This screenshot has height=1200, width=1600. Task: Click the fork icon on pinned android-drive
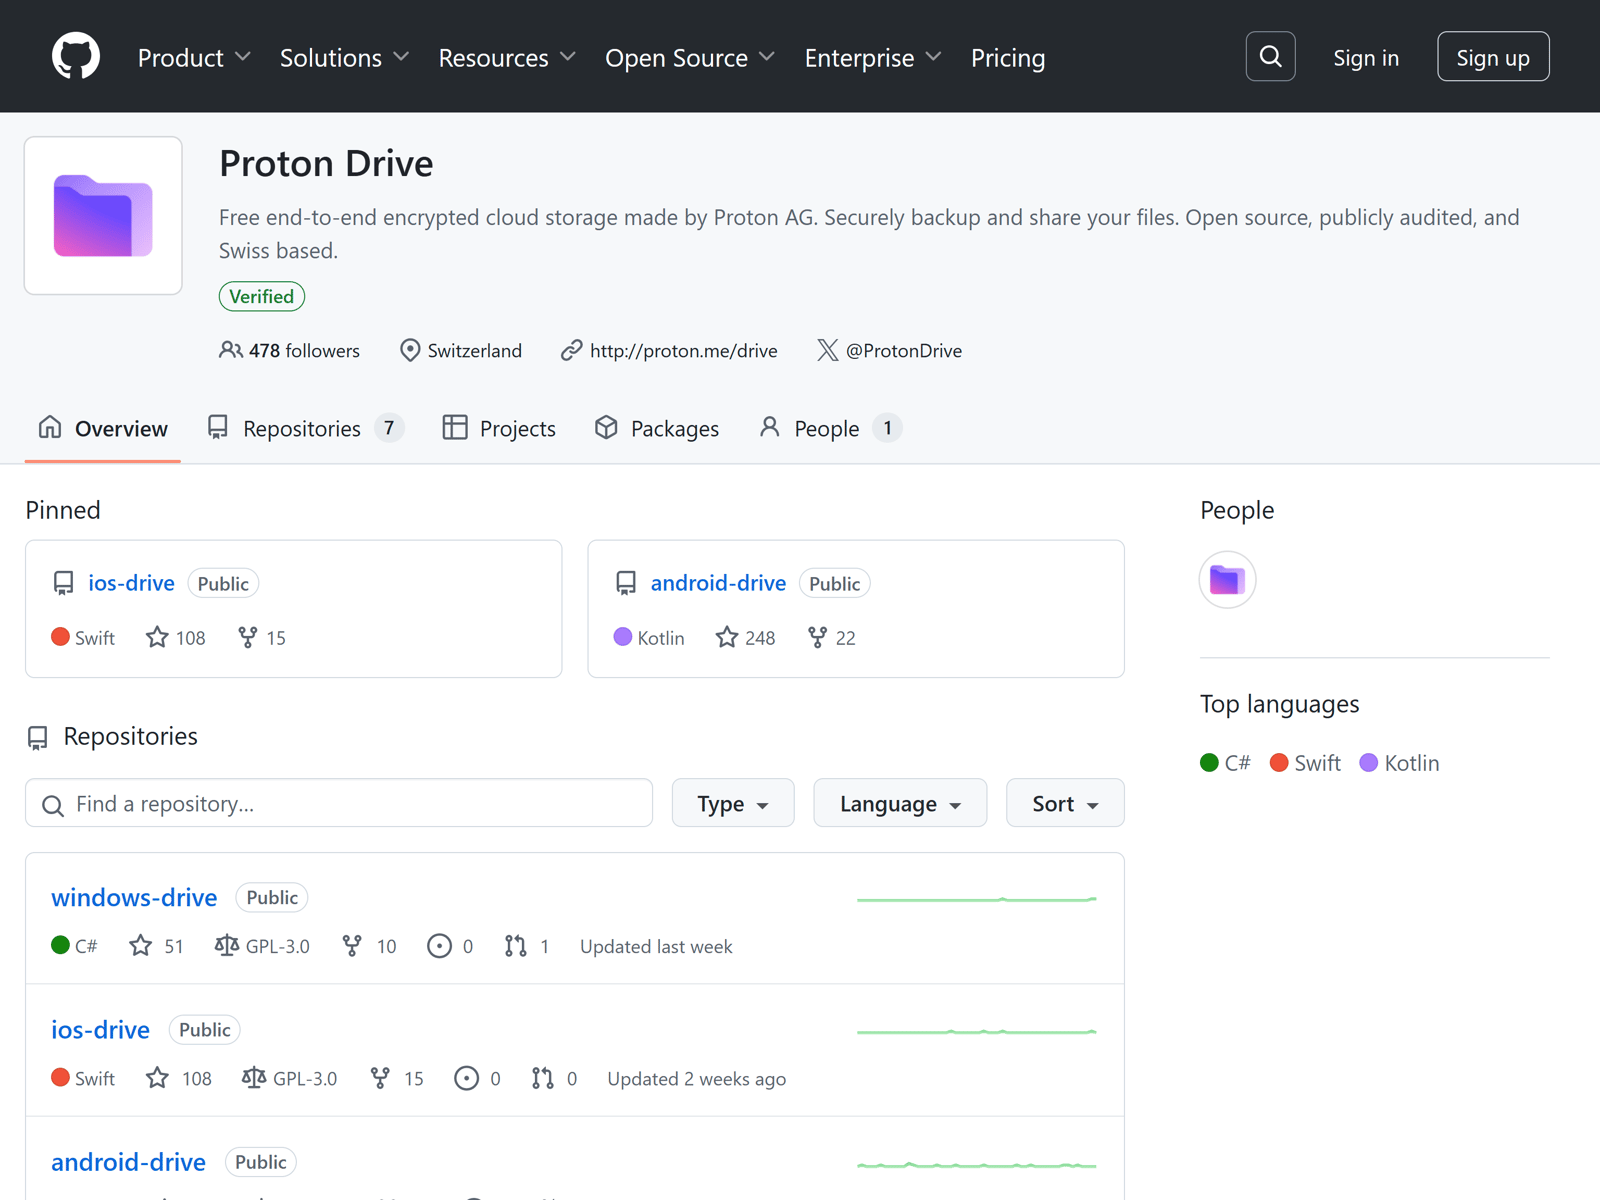(817, 638)
